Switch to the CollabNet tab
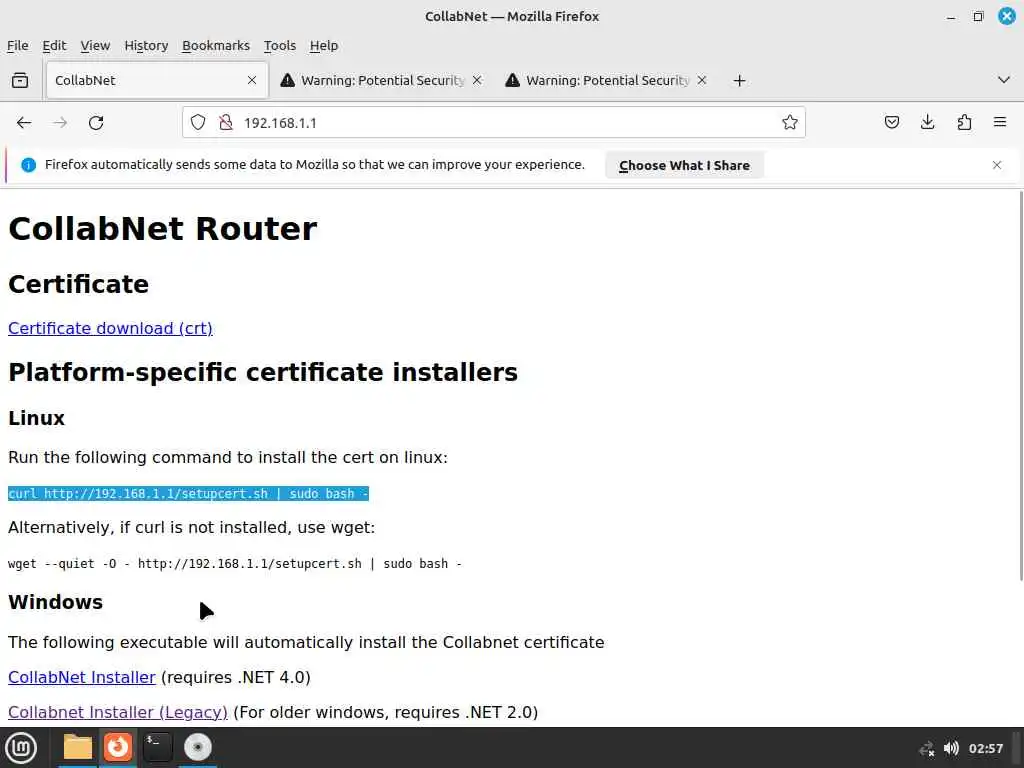This screenshot has width=1024, height=768. tap(157, 80)
